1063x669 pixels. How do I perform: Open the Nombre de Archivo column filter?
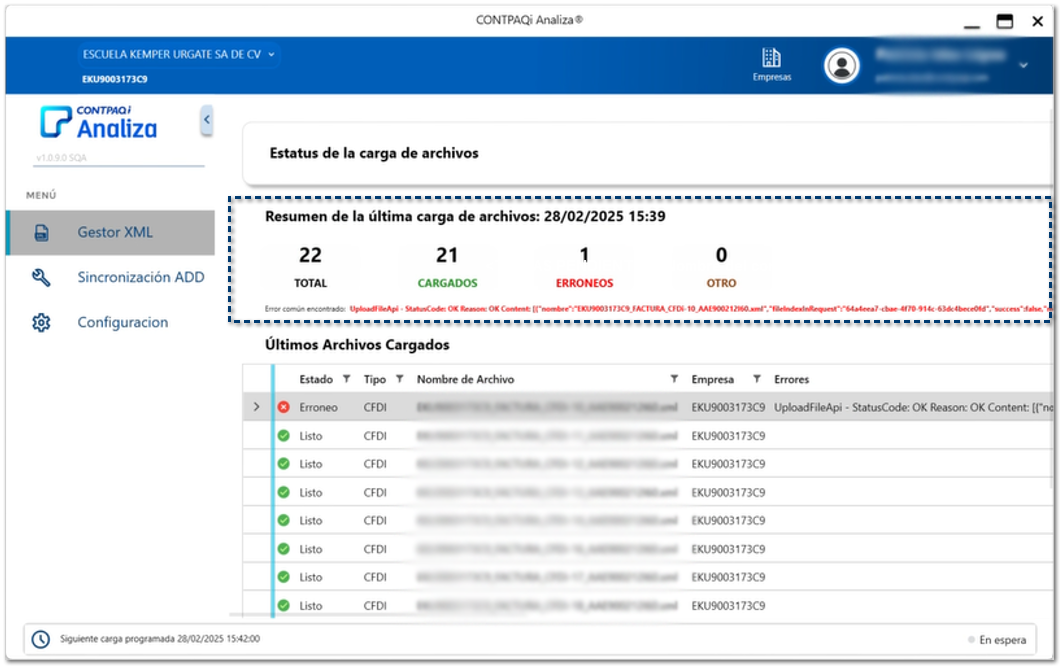[x=674, y=379]
